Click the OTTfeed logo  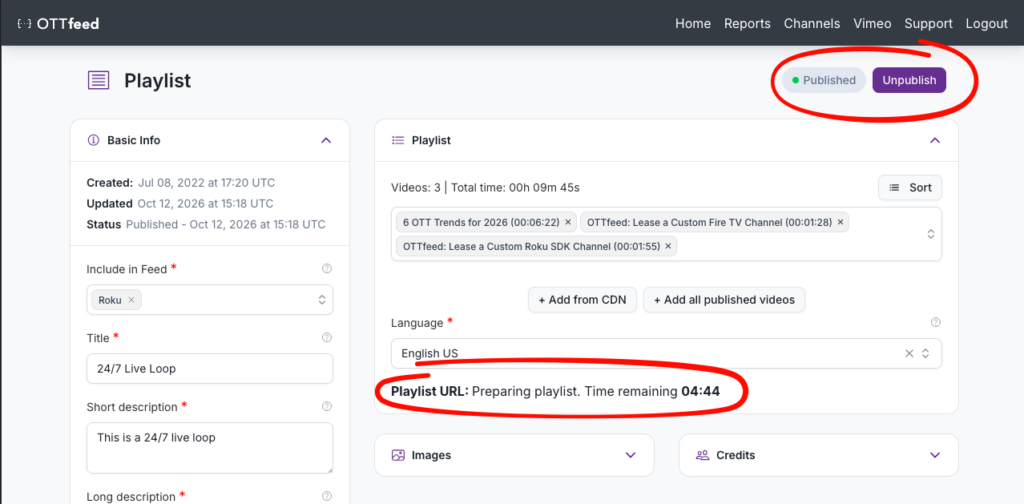[x=59, y=24]
